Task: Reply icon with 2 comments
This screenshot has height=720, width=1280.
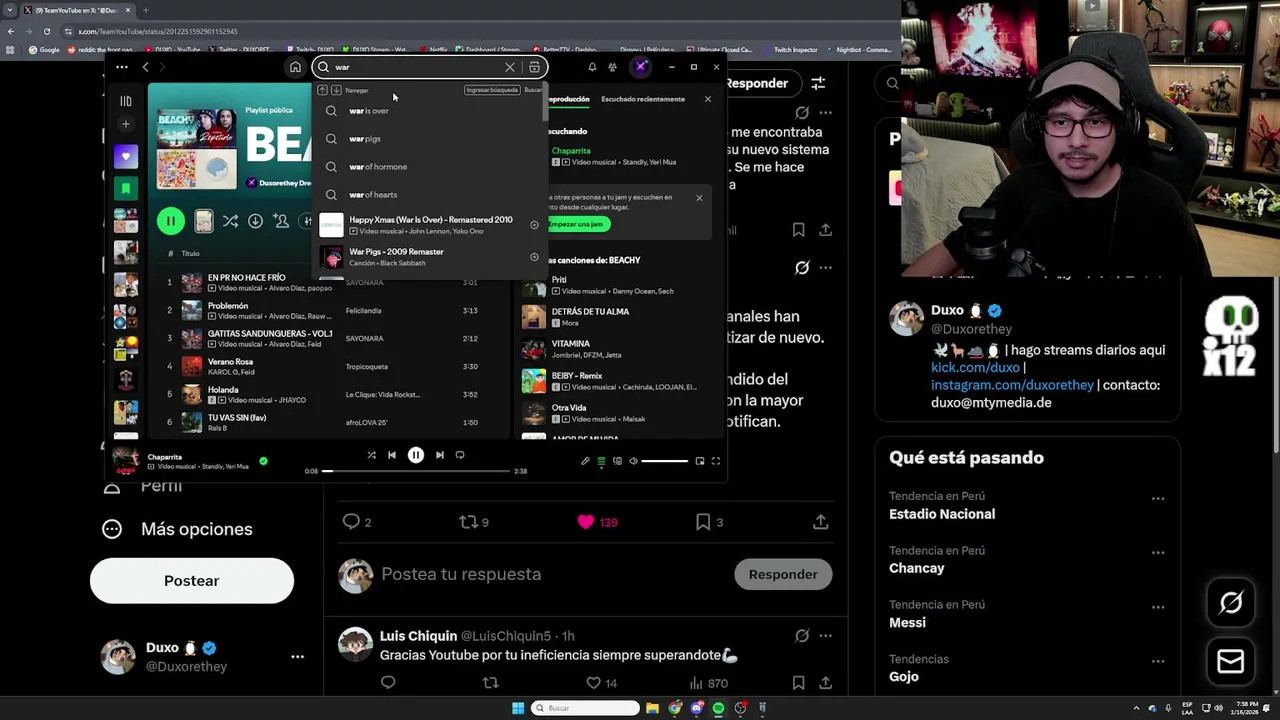Action: [x=351, y=522]
